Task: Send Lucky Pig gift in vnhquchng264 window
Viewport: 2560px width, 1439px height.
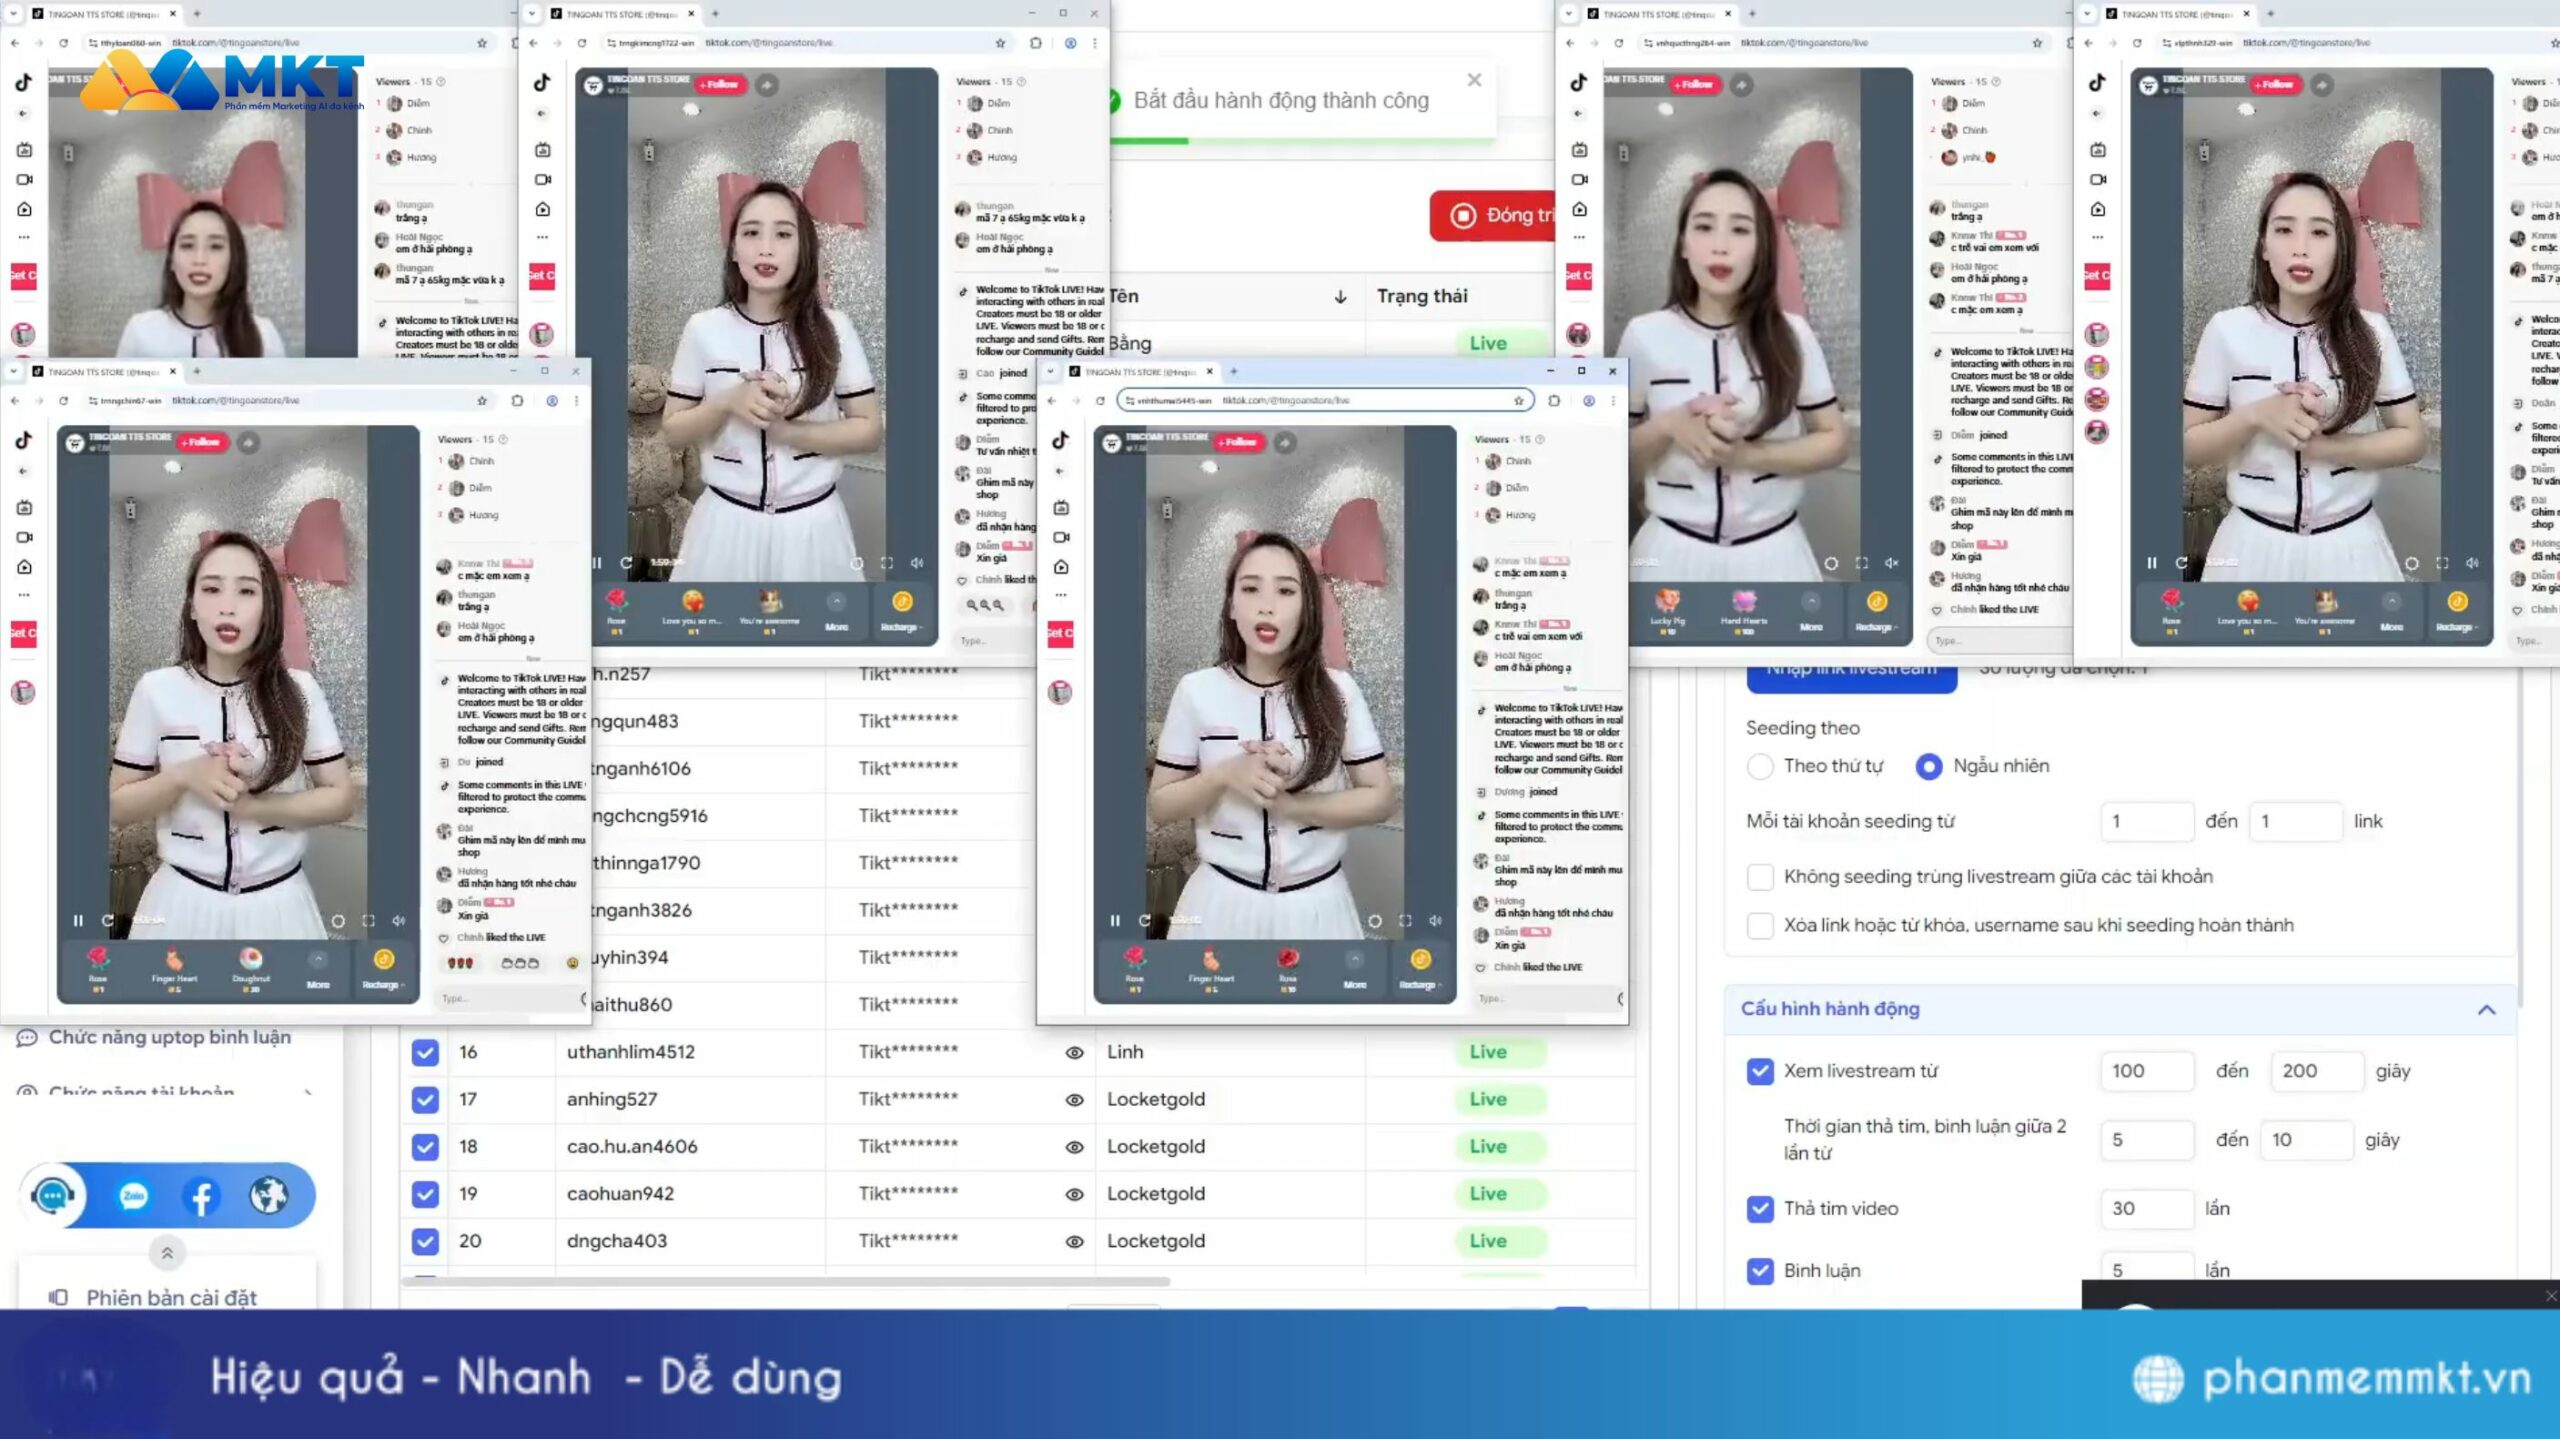Action: point(1667,608)
